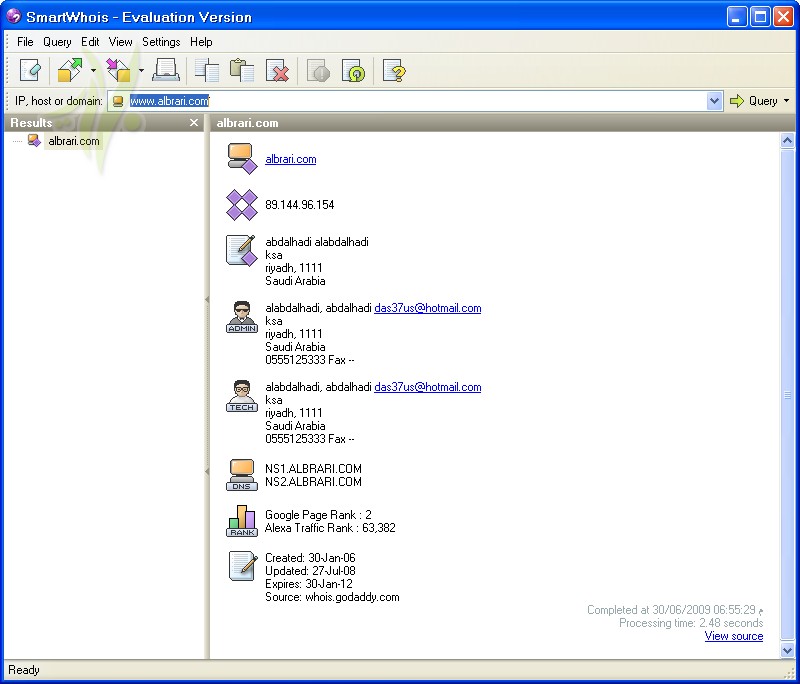
Task: Expand the Query button dropdown arrow
Action: 786,101
